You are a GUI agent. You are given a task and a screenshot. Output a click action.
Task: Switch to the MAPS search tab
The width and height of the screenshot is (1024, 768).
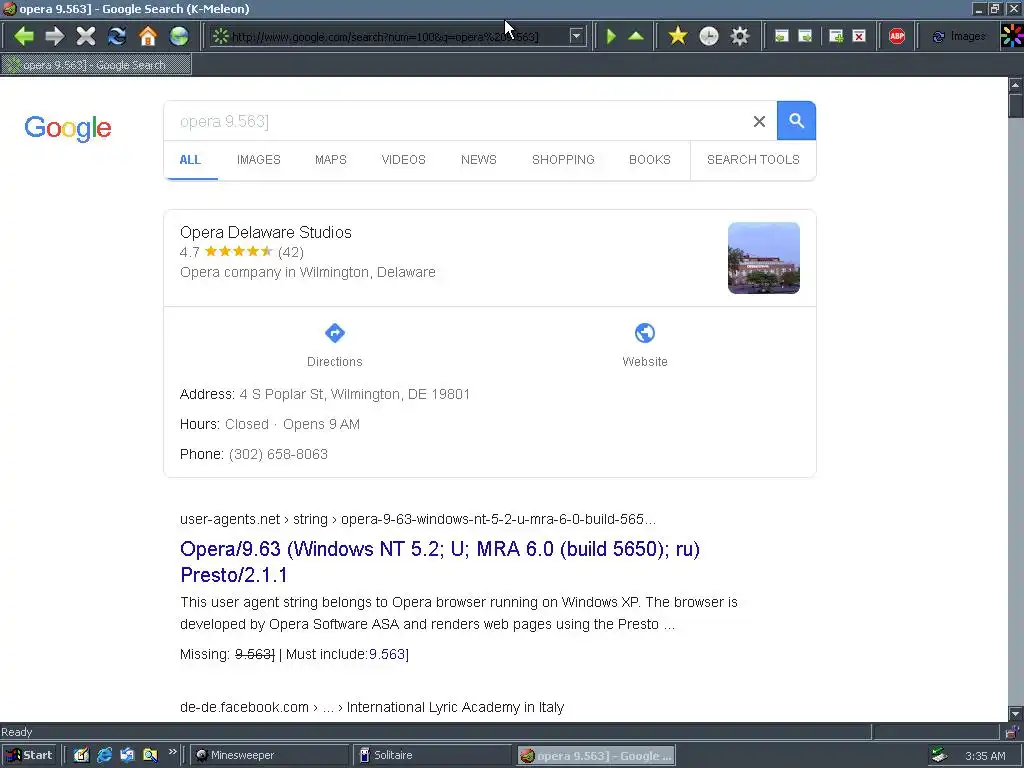[330, 160]
